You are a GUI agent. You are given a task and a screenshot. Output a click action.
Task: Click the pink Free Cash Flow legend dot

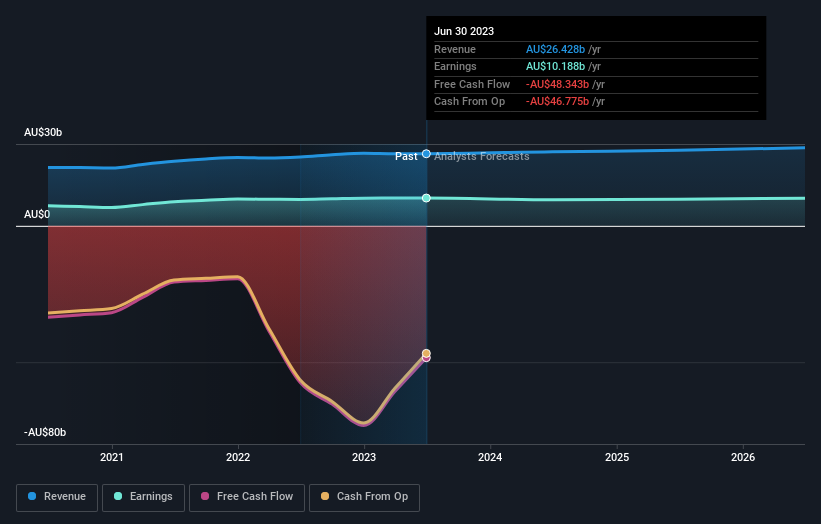[205, 496]
